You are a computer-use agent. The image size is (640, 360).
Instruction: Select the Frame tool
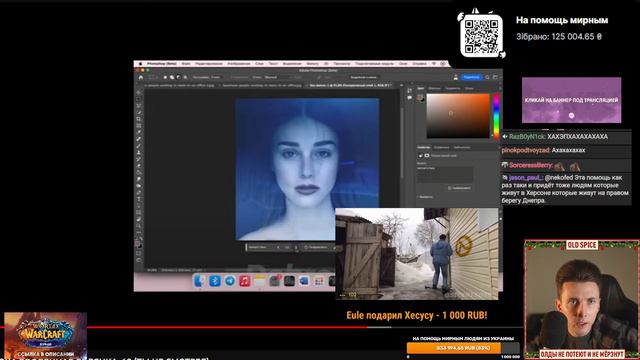[138, 125]
